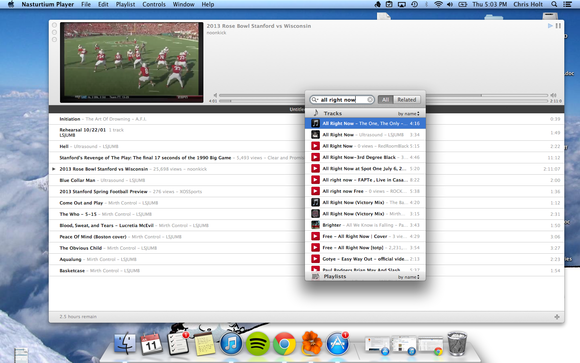Open Spotlight search in menu bar
Screen dimensions: 580x363
click(x=554, y=4)
